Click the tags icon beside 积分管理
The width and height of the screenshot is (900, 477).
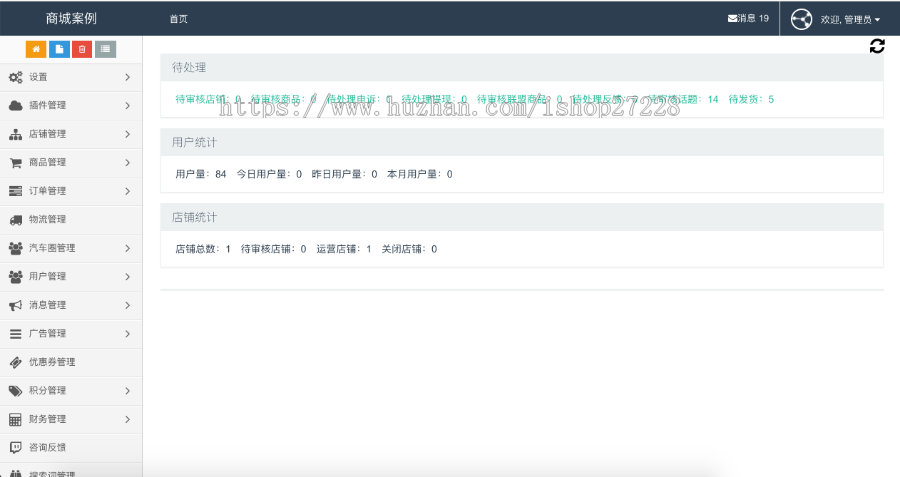[x=15, y=391]
